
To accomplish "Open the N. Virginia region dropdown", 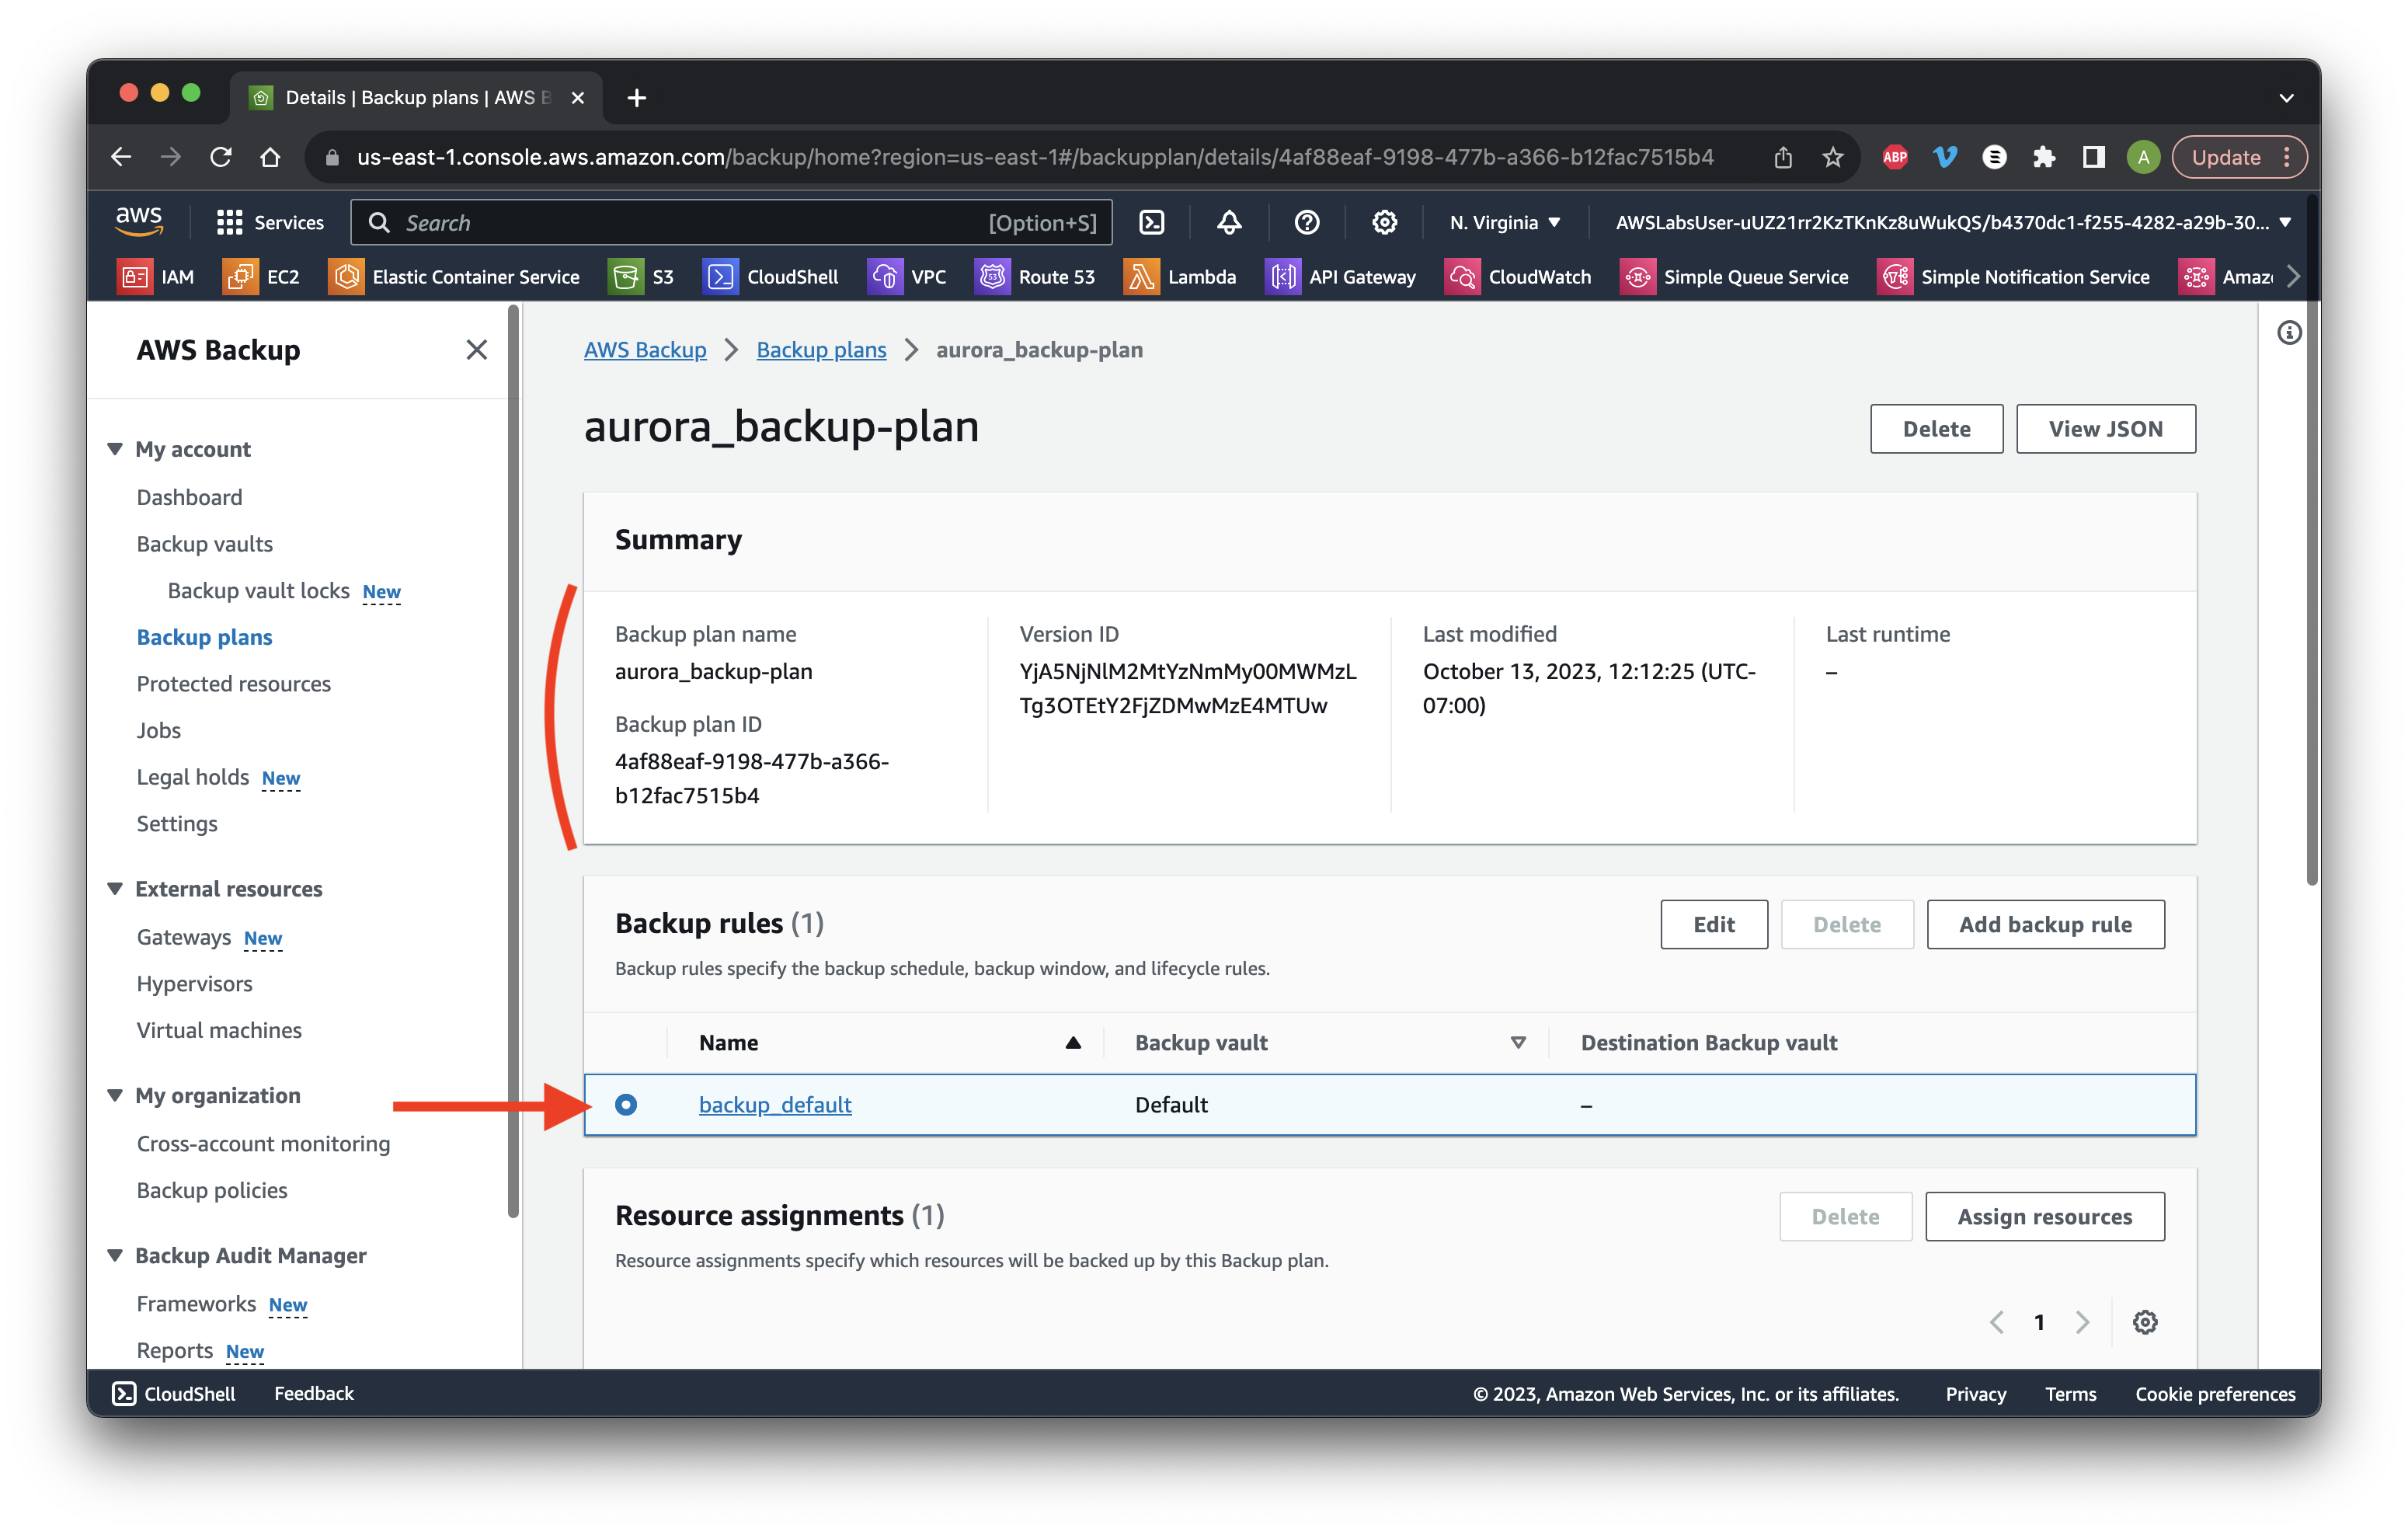I will (1505, 222).
